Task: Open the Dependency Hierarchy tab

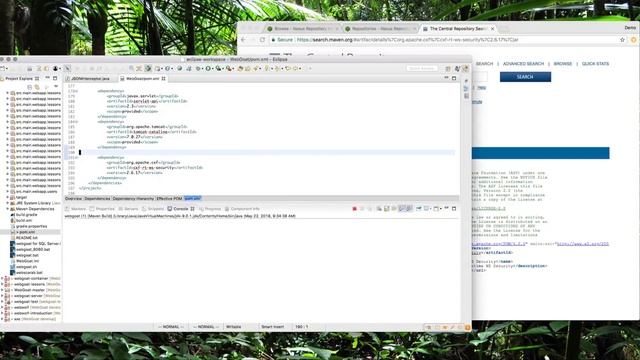Action: [x=133, y=198]
